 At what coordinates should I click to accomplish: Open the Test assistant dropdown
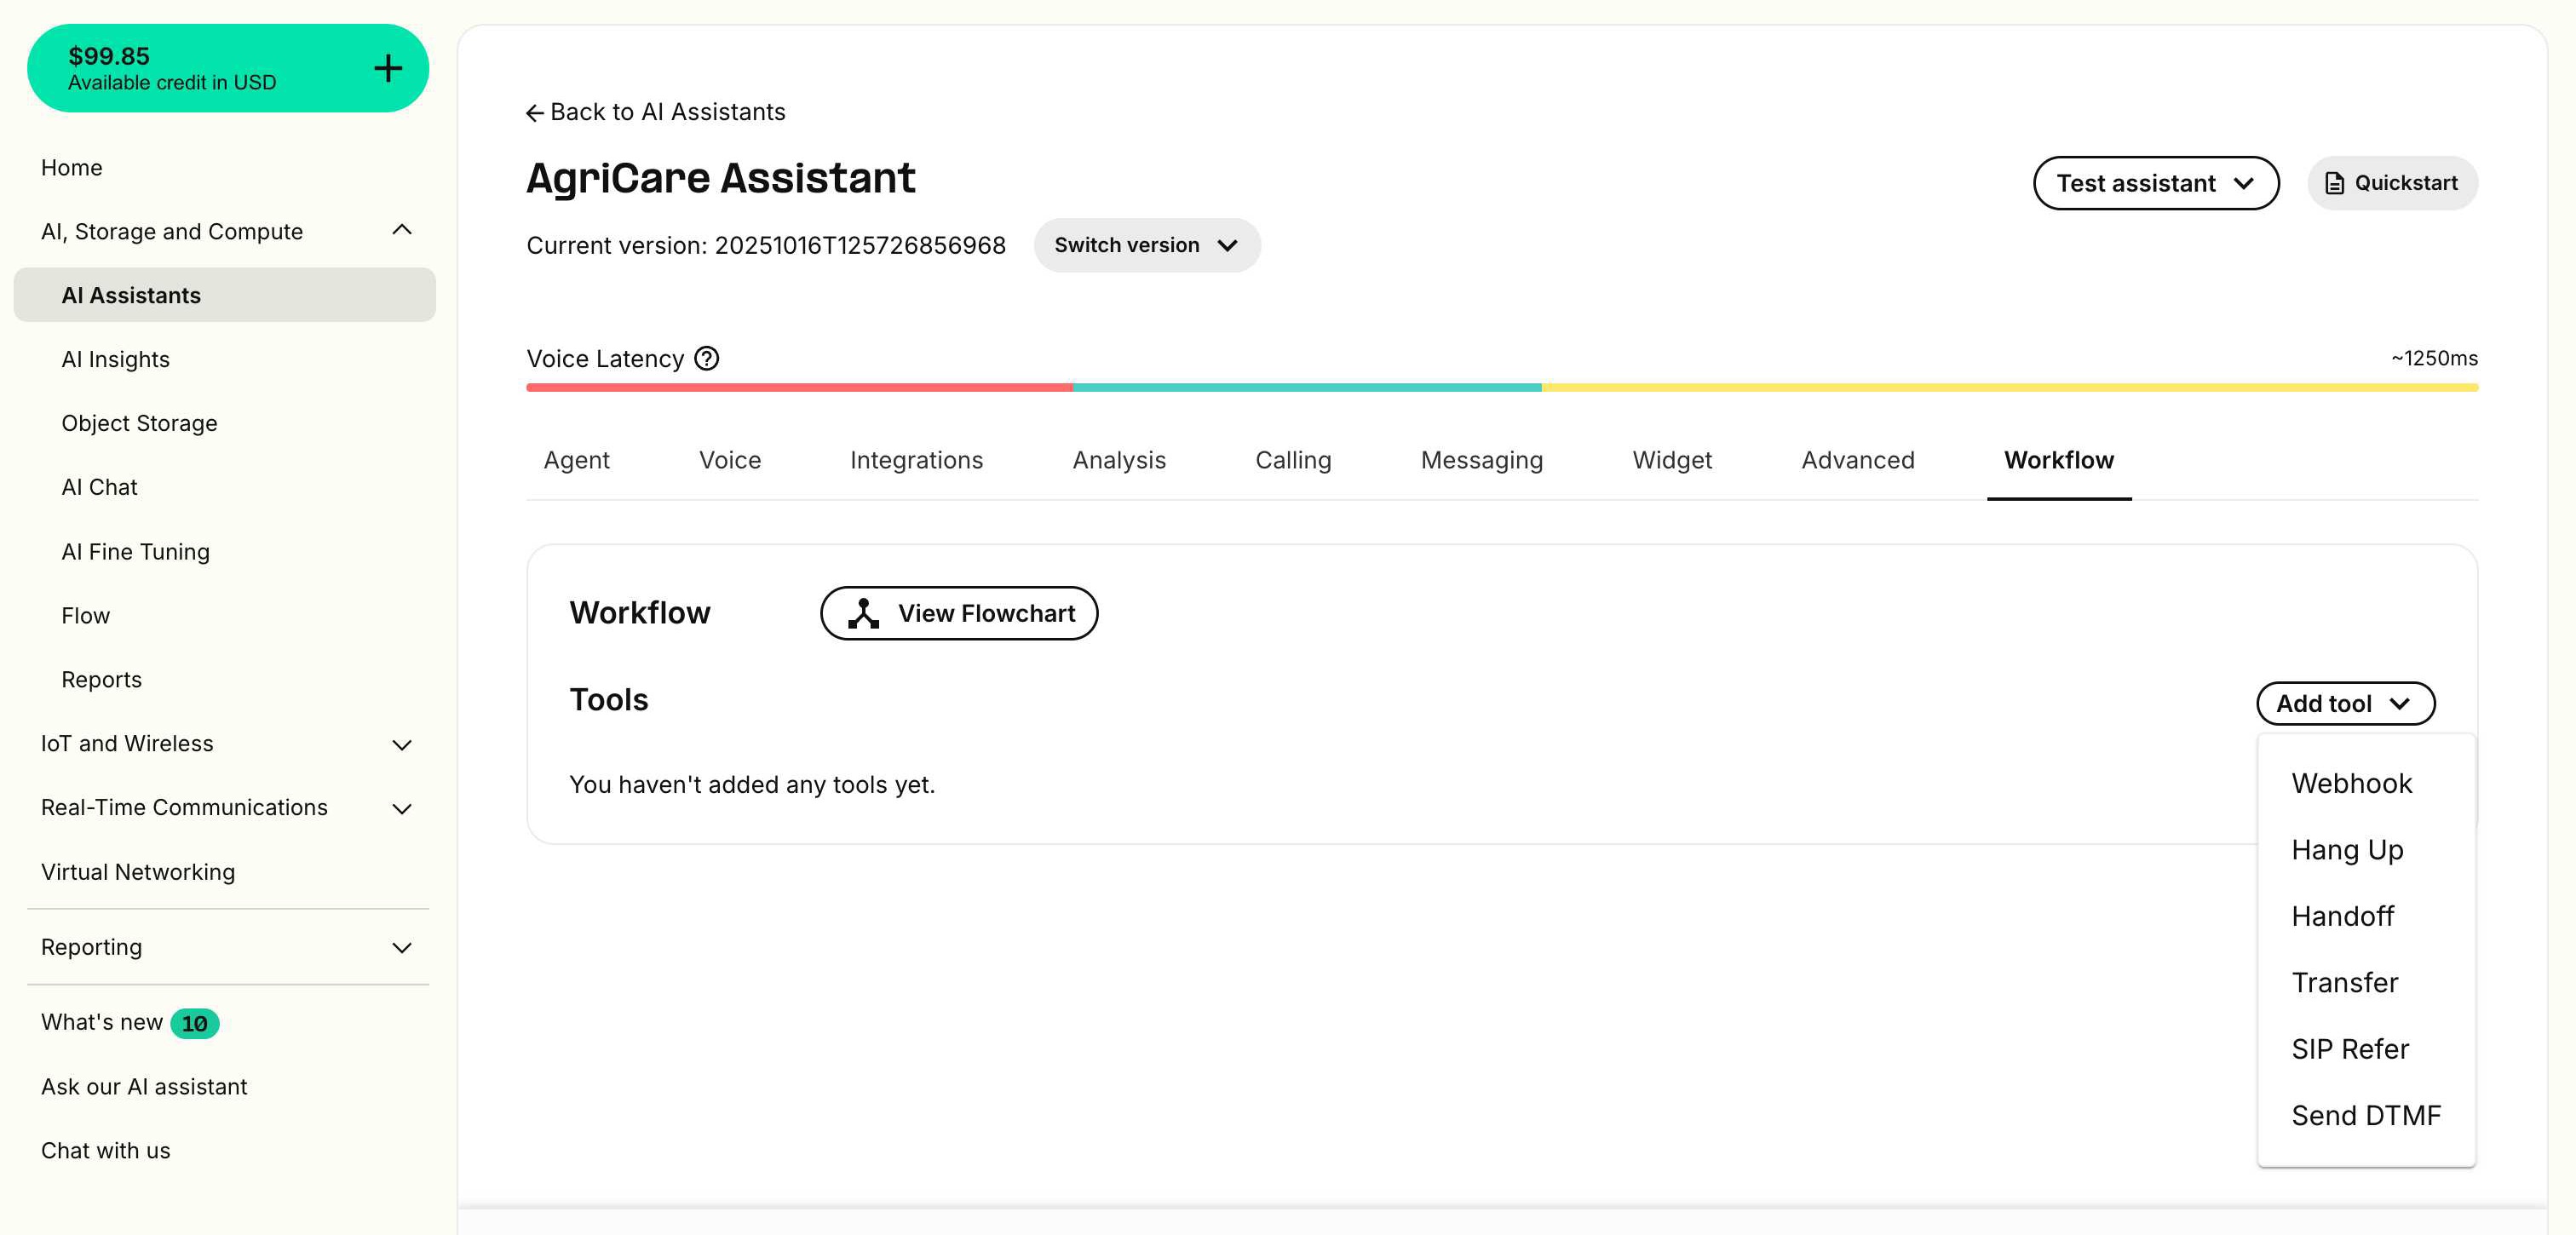coord(2155,183)
